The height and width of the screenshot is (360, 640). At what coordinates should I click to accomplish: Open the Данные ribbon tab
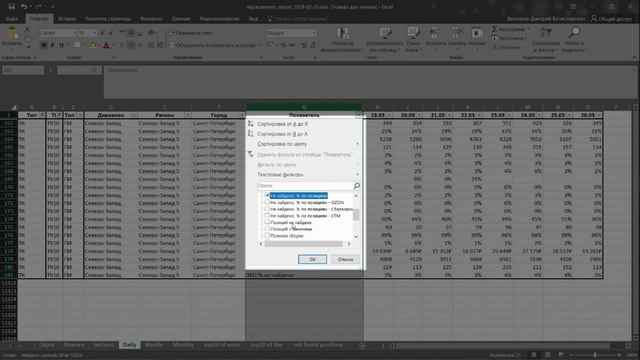tap(181, 19)
